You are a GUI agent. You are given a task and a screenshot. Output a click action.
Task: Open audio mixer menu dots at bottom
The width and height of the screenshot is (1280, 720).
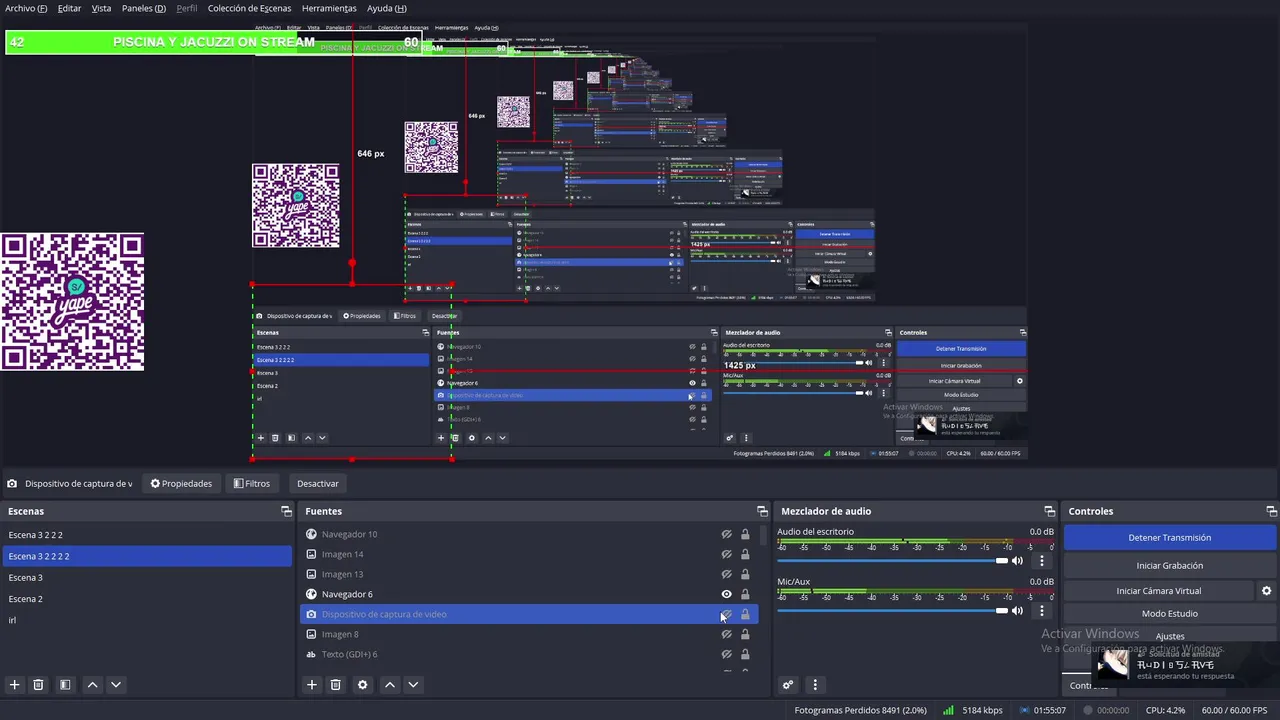(x=815, y=685)
